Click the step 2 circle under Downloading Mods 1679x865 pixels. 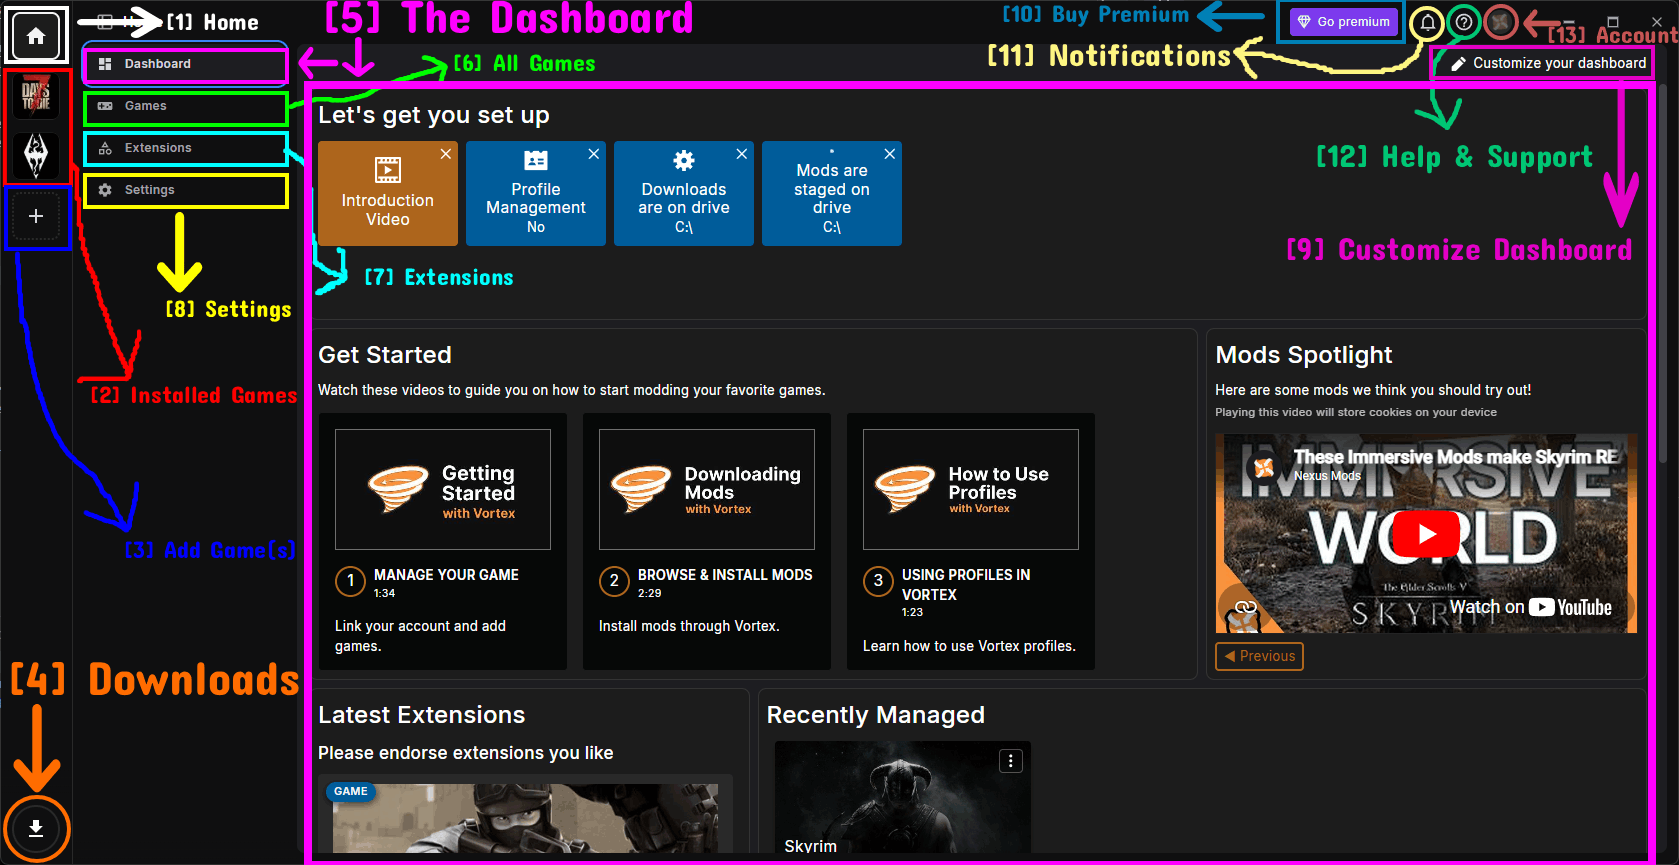click(x=614, y=581)
